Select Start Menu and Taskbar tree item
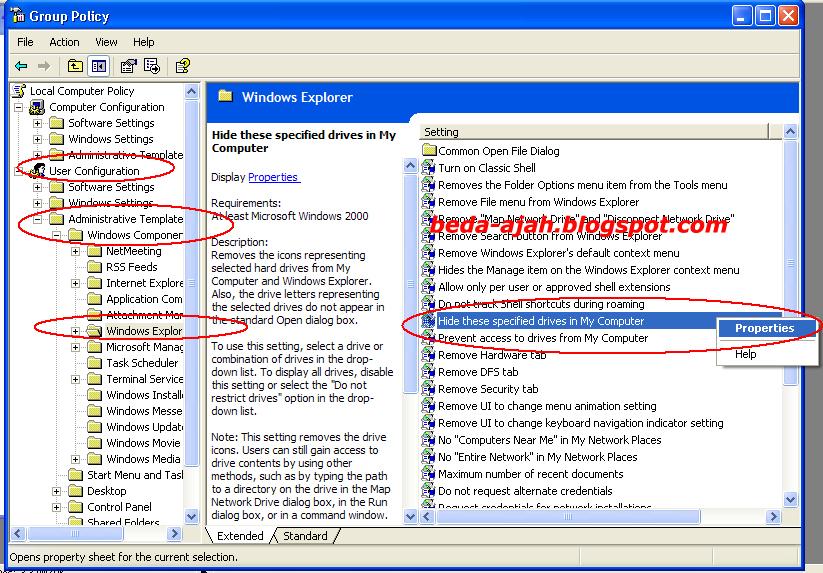This screenshot has height=573, width=823. click(135, 475)
